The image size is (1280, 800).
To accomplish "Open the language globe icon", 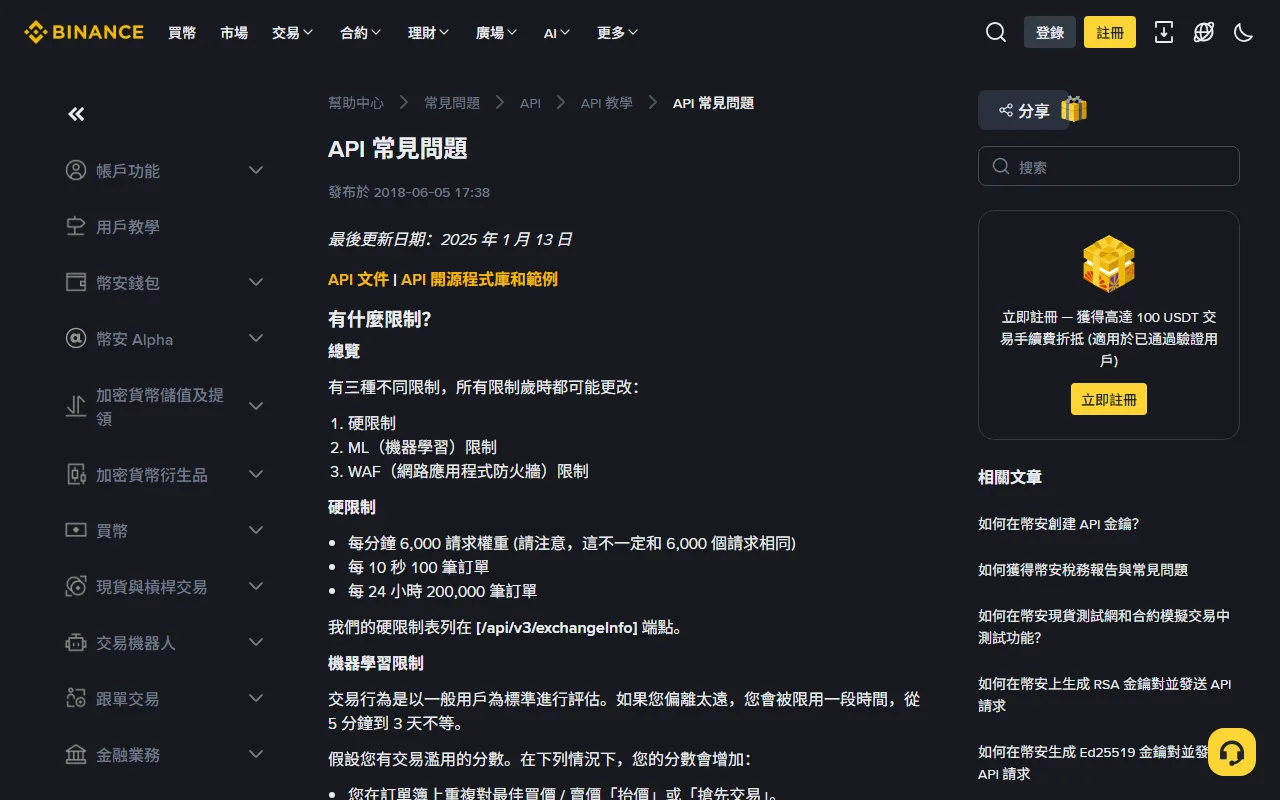I will [x=1204, y=32].
